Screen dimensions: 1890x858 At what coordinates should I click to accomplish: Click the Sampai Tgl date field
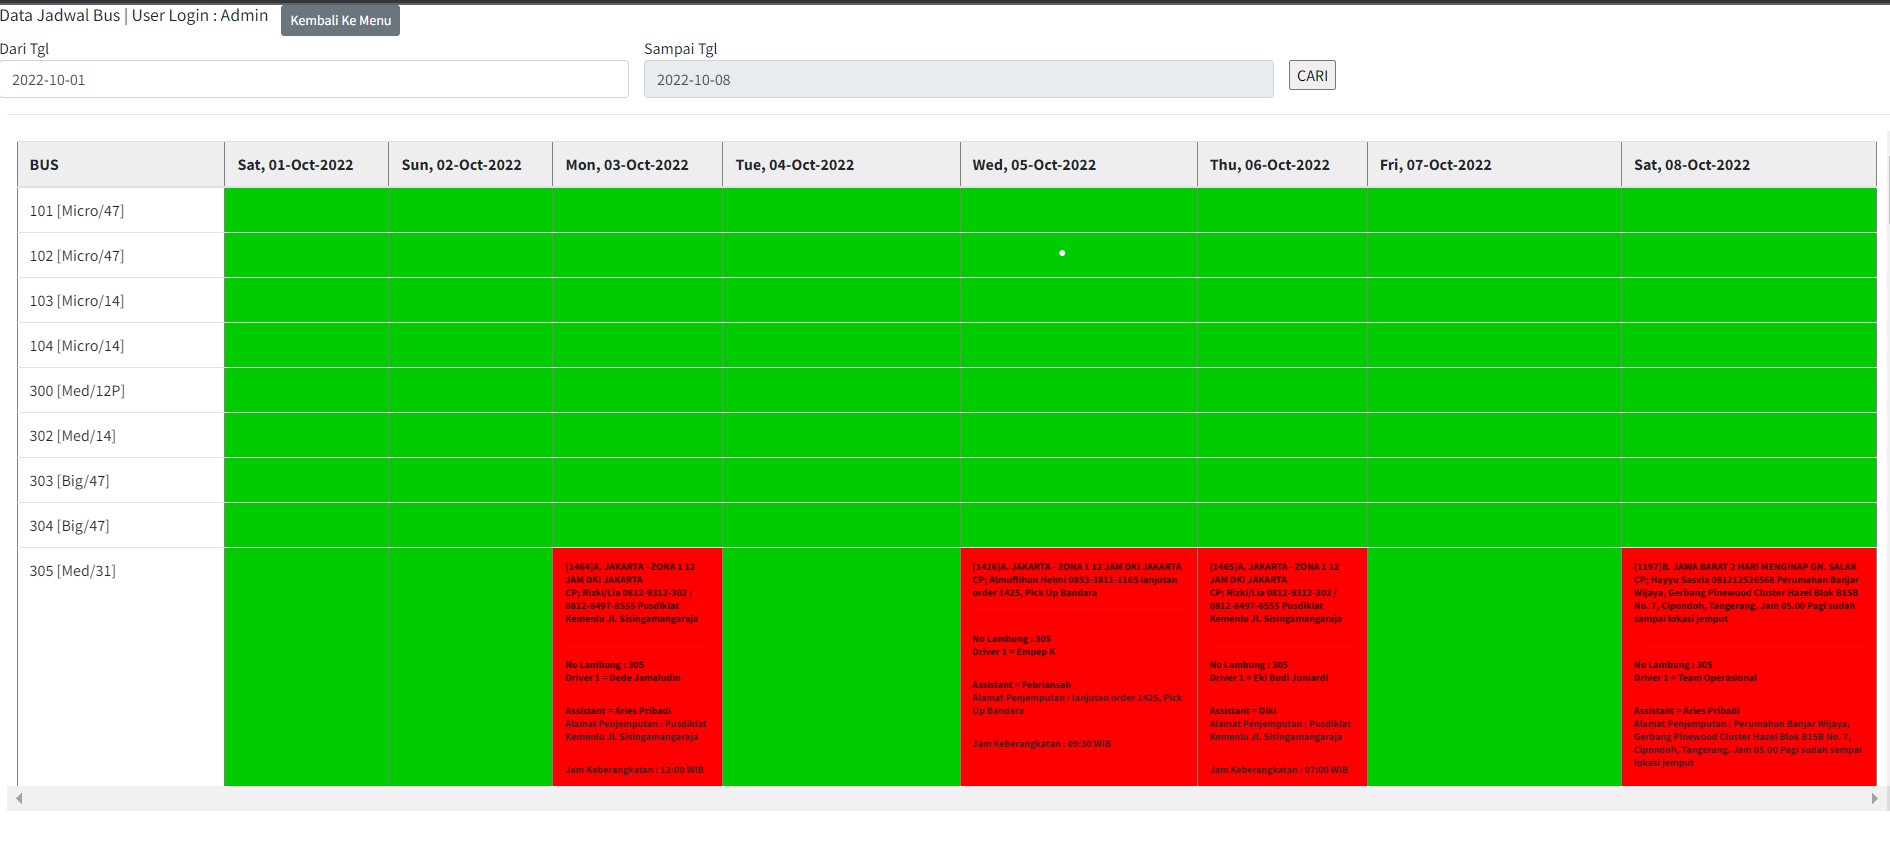pyautogui.click(x=958, y=79)
